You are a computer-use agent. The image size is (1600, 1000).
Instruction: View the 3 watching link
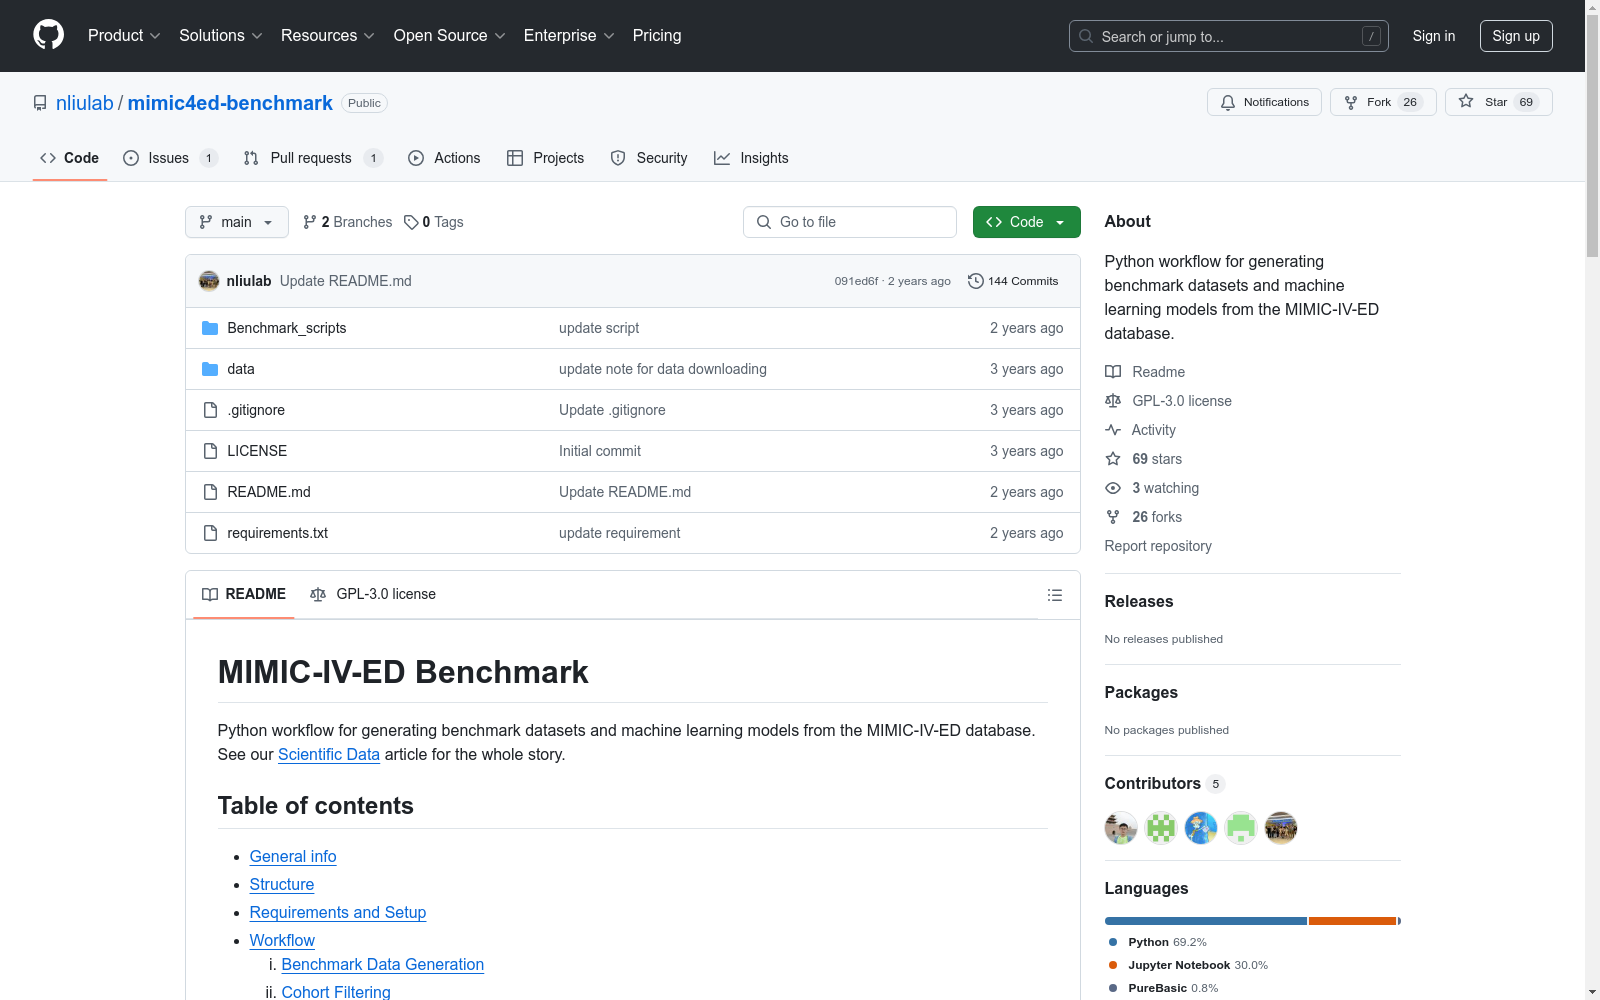[x=1152, y=488]
